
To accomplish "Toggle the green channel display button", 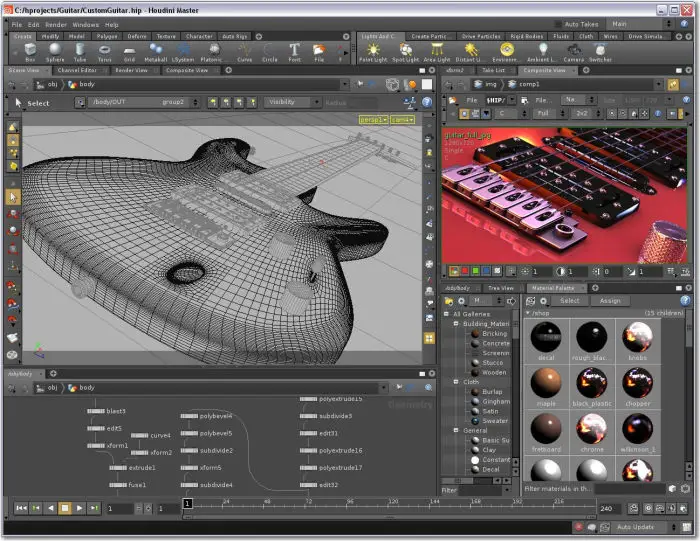I will [475, 270].
